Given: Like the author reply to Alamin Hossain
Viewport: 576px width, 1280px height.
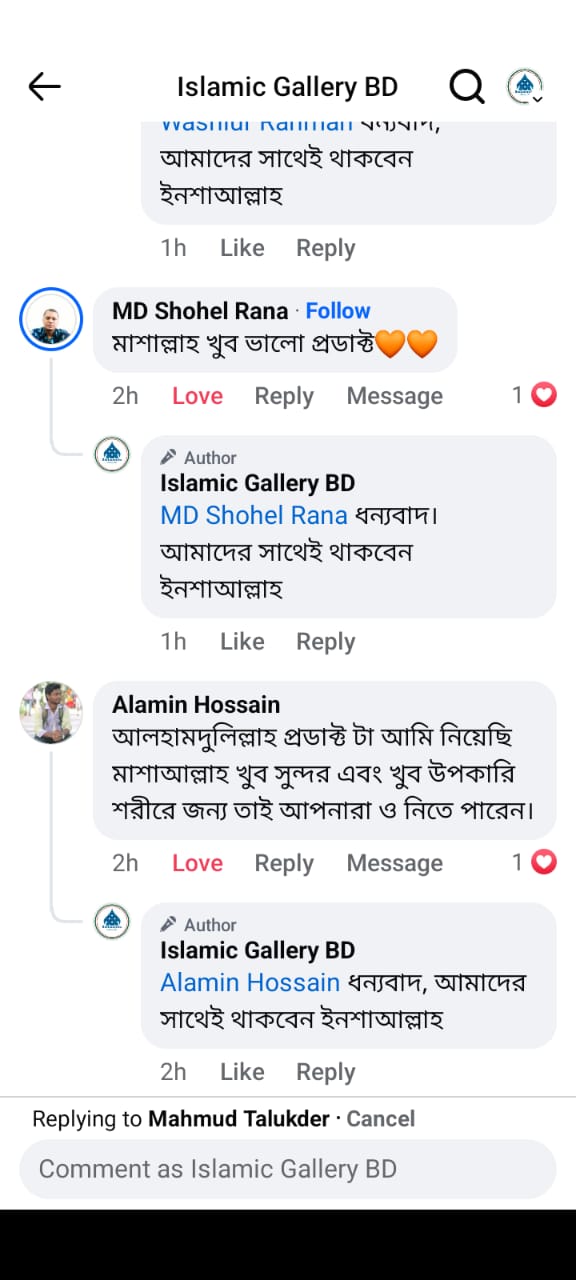Looking at the screenshot, I should tap(242, 1072).
